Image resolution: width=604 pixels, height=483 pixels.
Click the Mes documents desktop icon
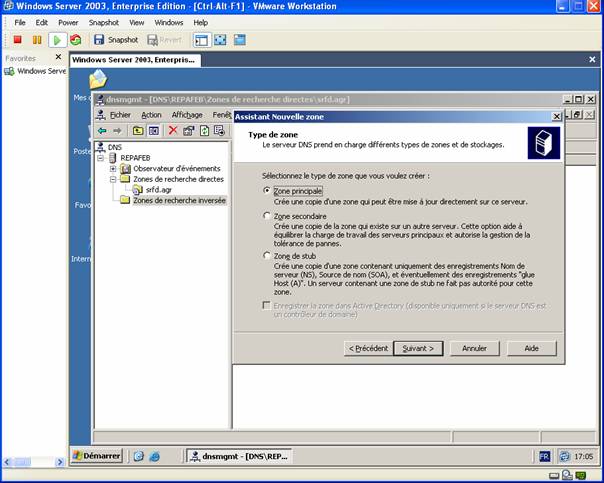pos(98,79)
